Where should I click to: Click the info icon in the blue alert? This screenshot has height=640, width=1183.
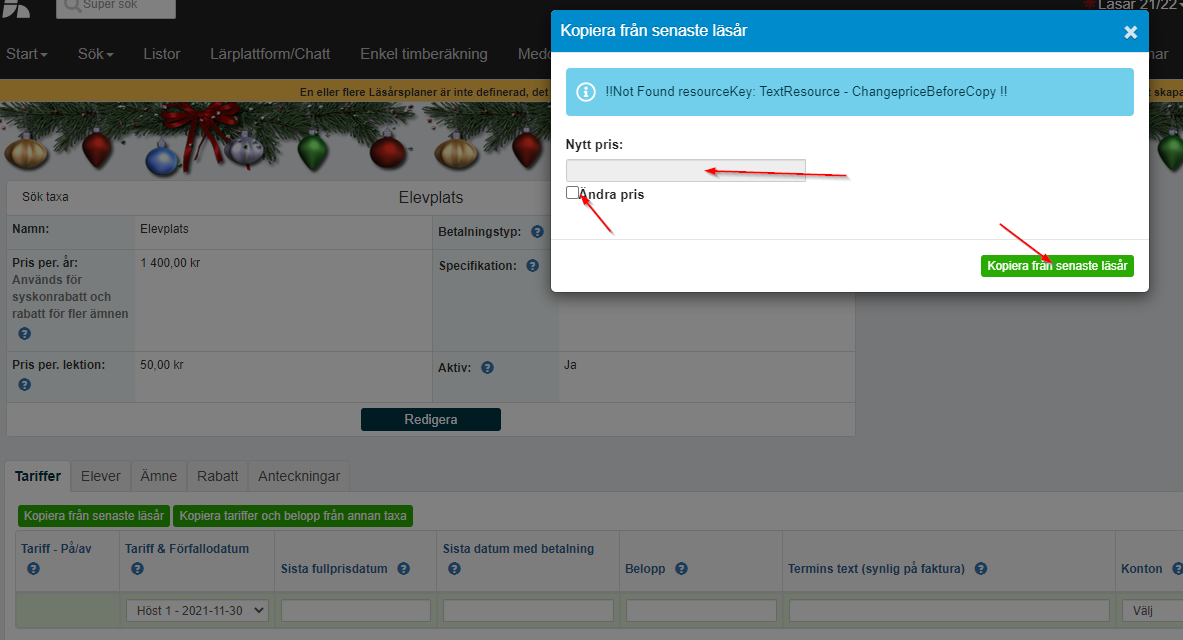(x=586, y=92)
